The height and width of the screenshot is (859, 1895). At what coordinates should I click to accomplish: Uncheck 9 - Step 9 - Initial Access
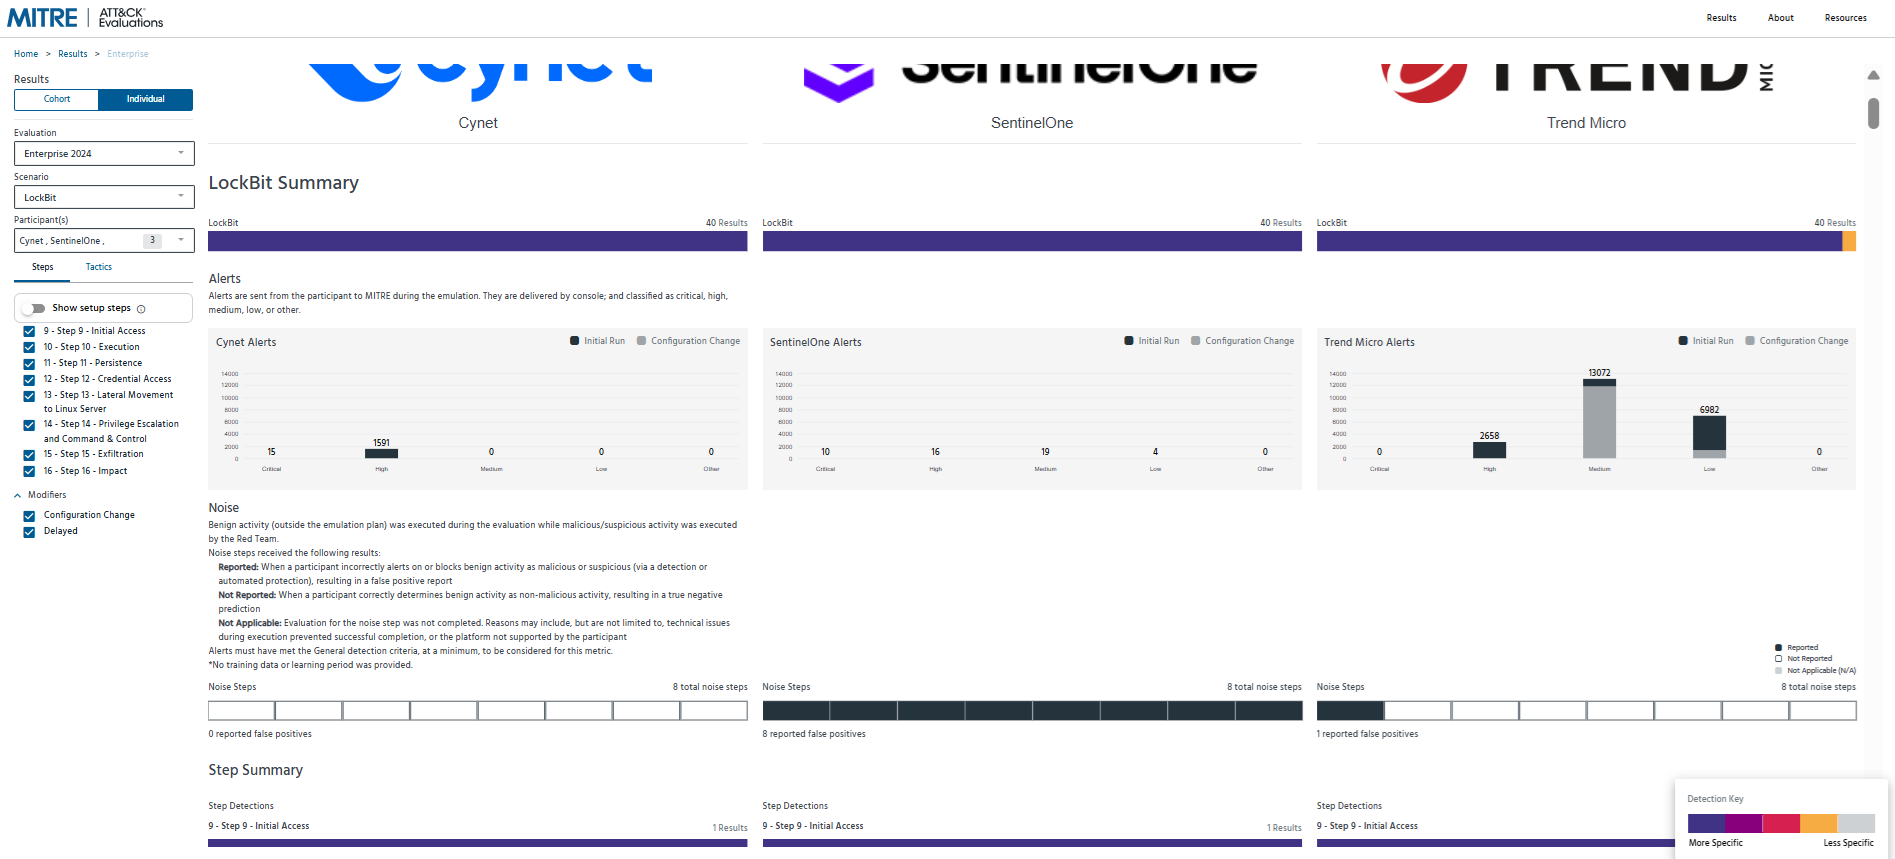[x=29, y=331]
